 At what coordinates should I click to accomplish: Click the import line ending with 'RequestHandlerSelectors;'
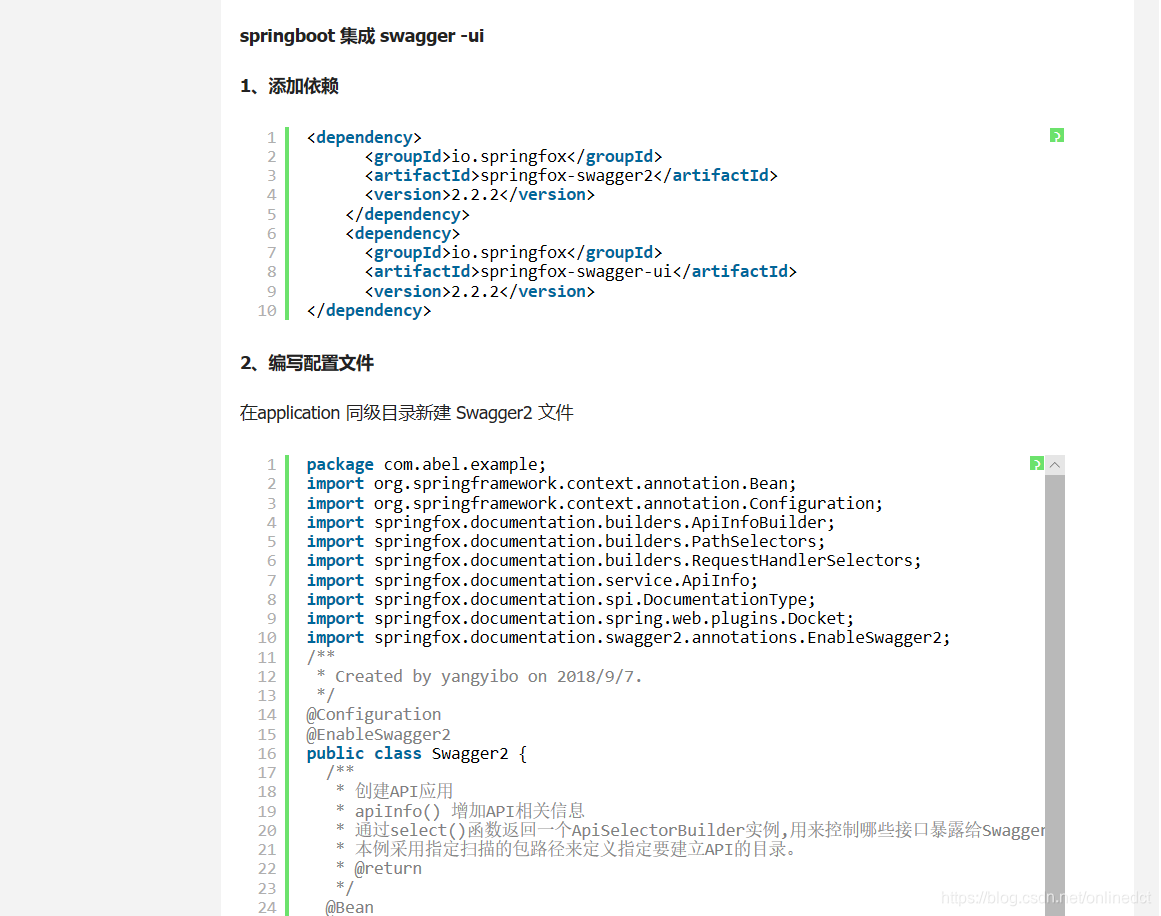(x=614, y=561)
